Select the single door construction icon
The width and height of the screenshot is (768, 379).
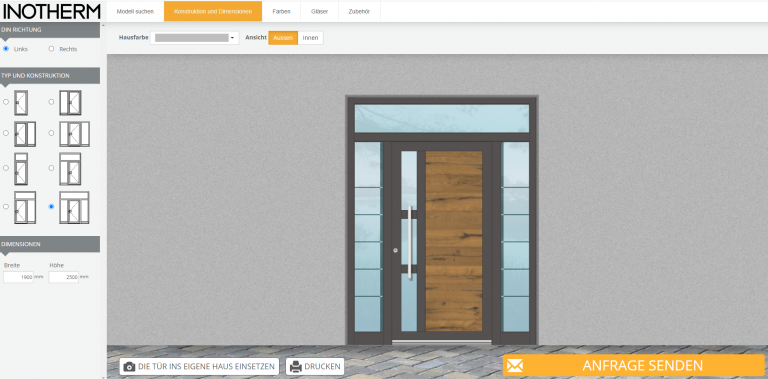pos(21,102)
